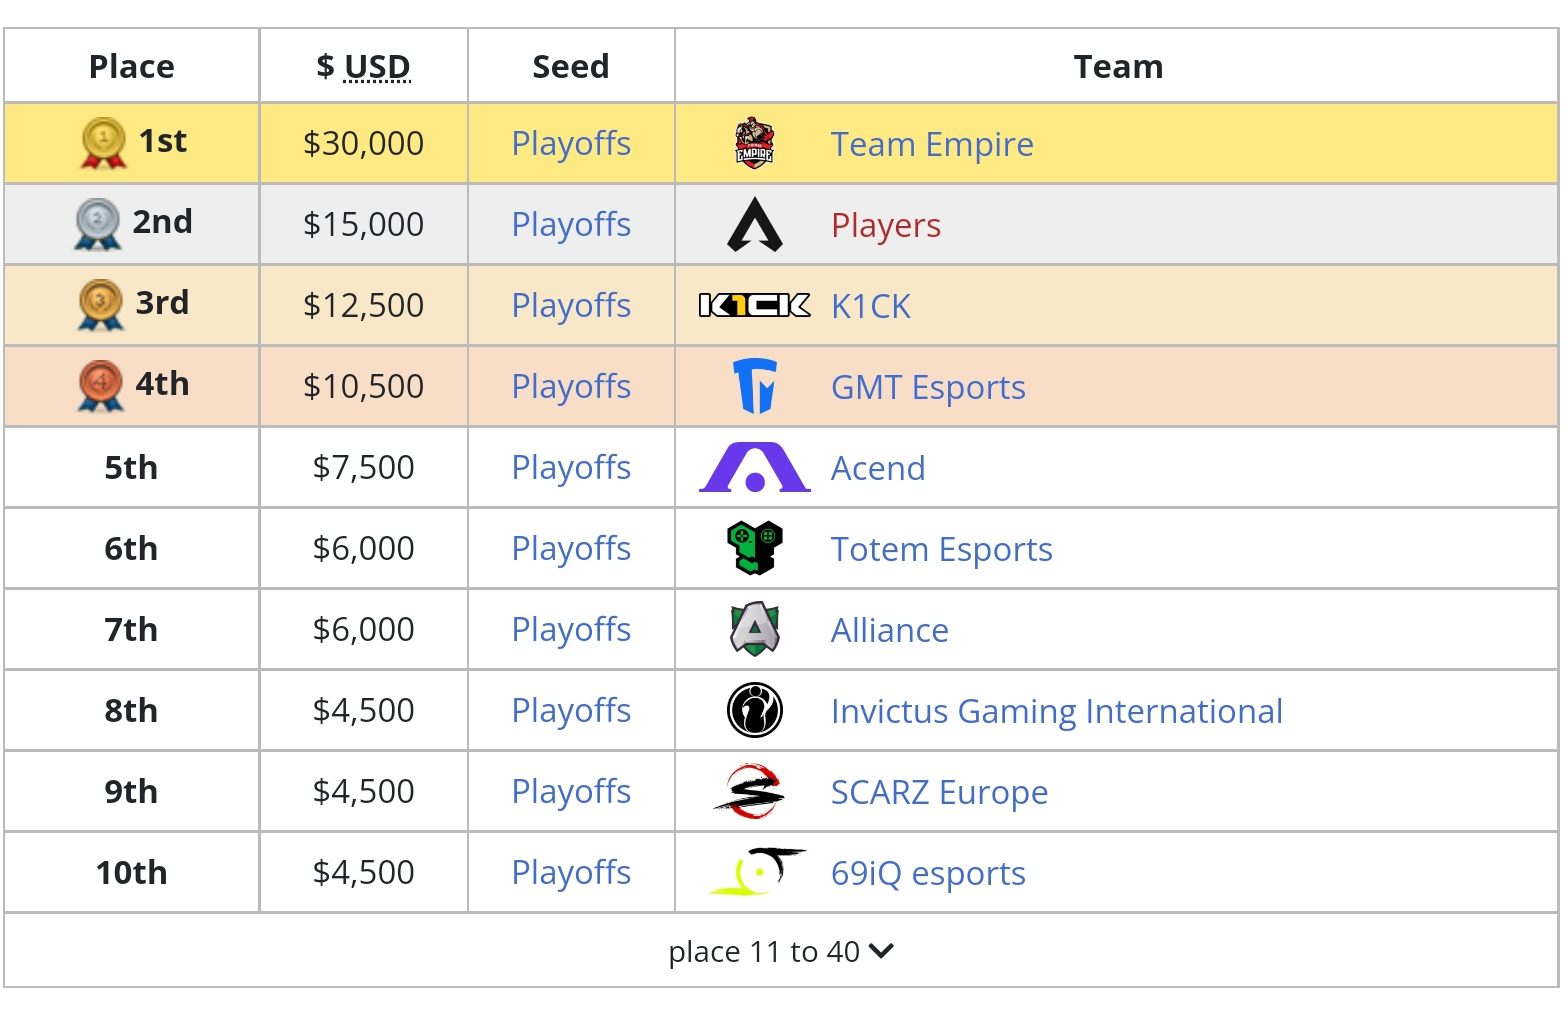1567x1019 pixels.
Task: Click the USD abbreviation in the header
Action: click(x=377, y=66)
